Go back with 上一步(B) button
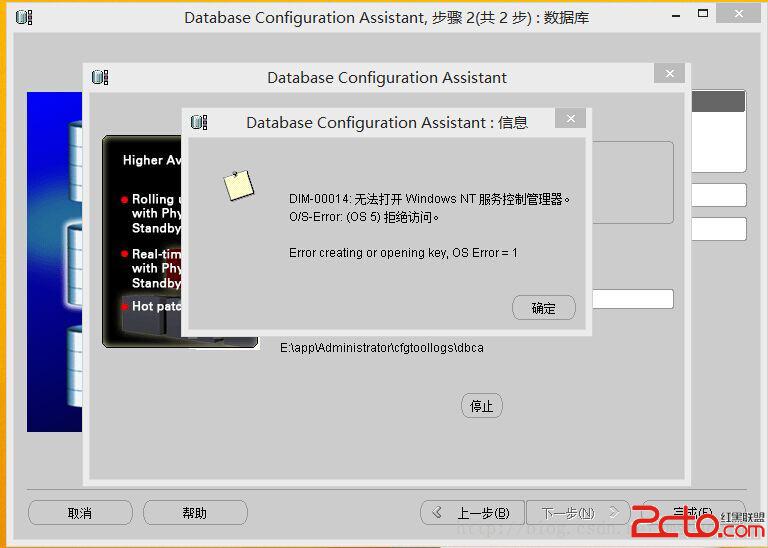Image resolution: width=768 pixels, height=548 pixels. [472, 513]
